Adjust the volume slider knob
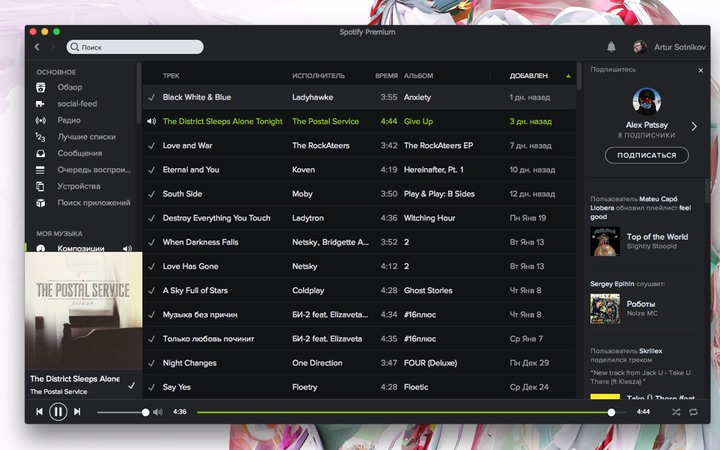 146,412
